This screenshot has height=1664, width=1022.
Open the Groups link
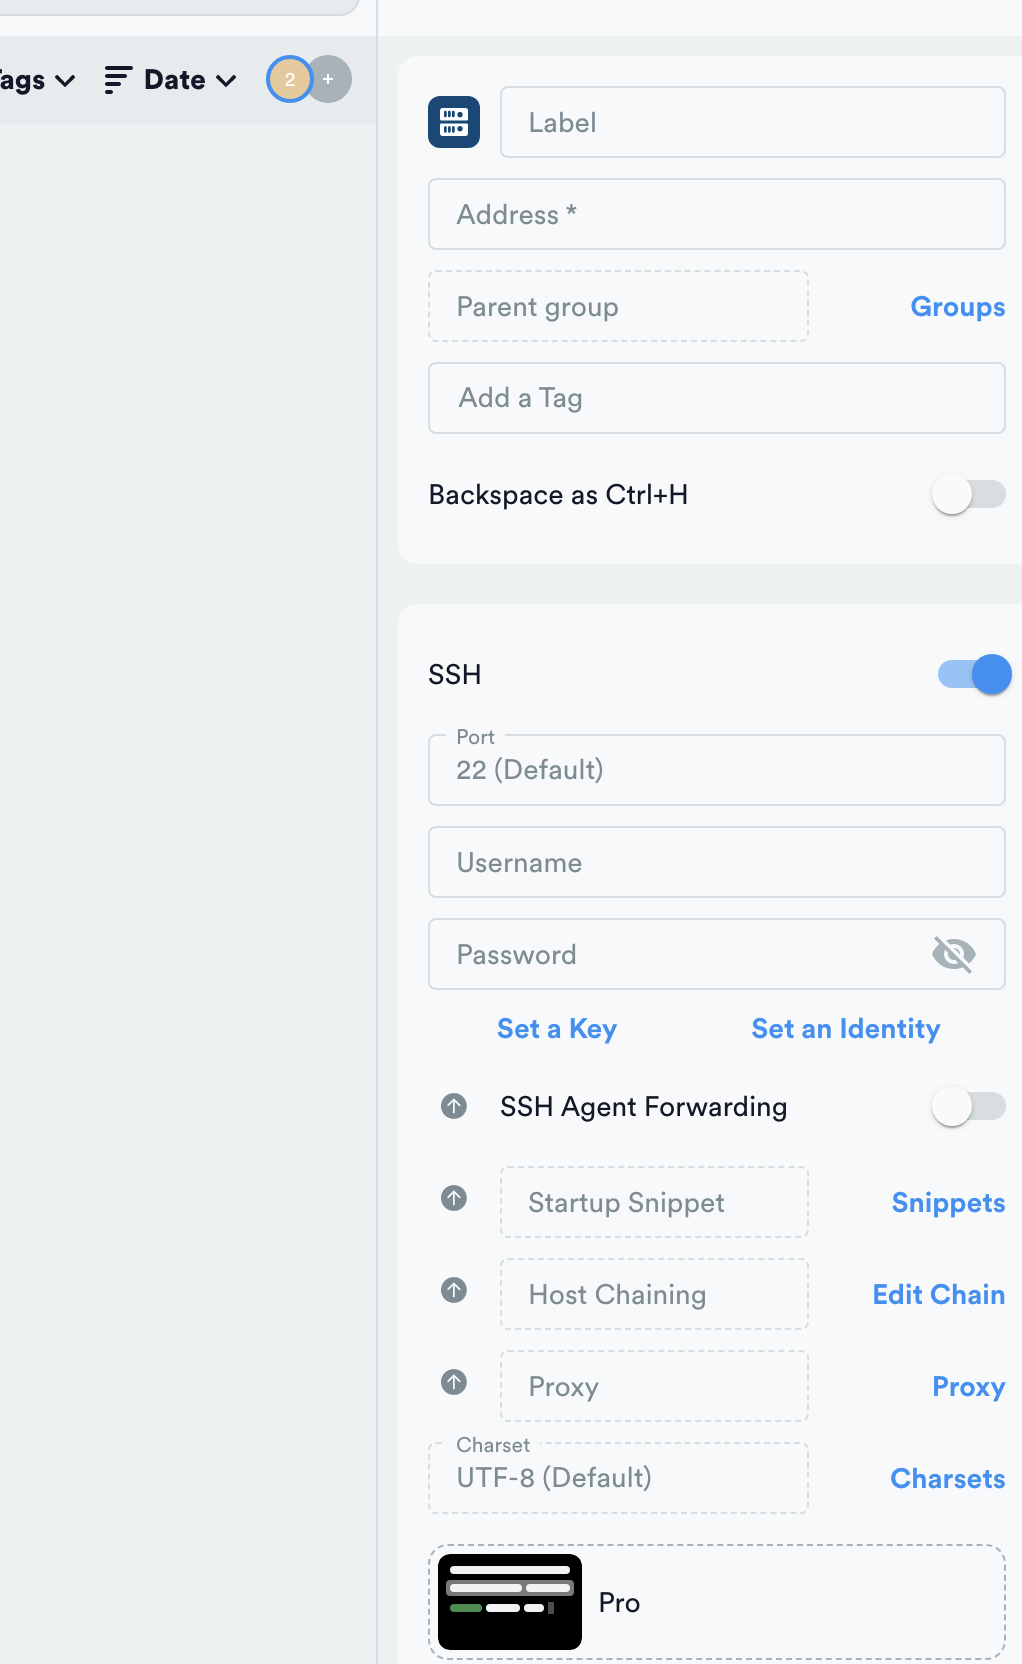point(957,307)
